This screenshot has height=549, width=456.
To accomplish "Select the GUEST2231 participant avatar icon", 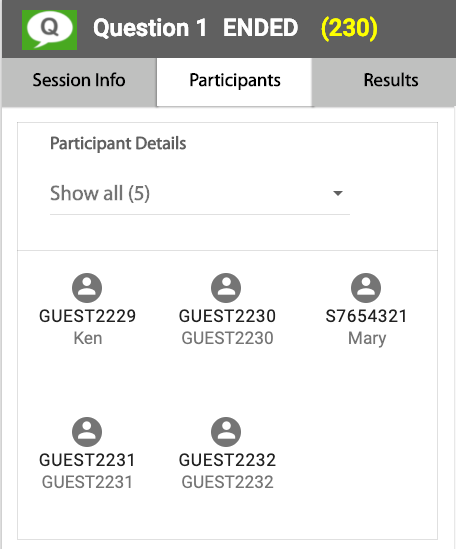I will click(87, 432).
